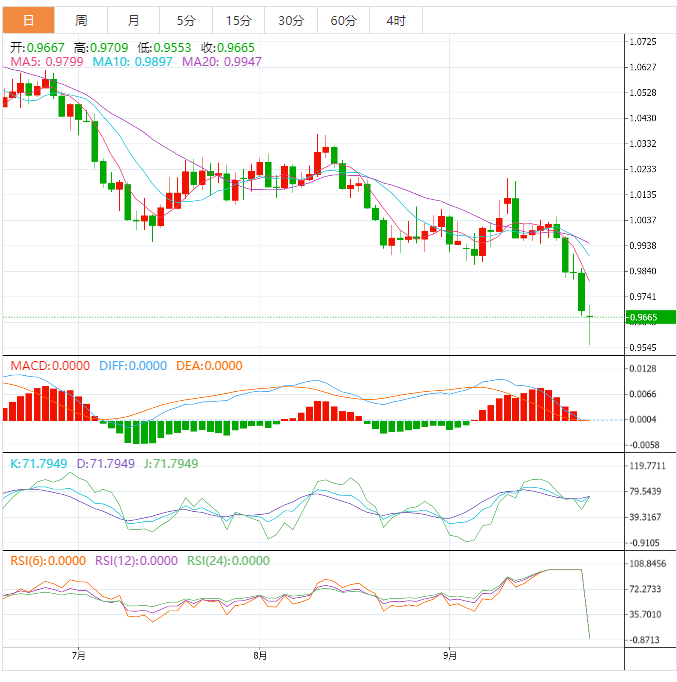Click the DIFF:0.0000 indicator label
This screenshot has height=682, width=677.
pos(133,366)
